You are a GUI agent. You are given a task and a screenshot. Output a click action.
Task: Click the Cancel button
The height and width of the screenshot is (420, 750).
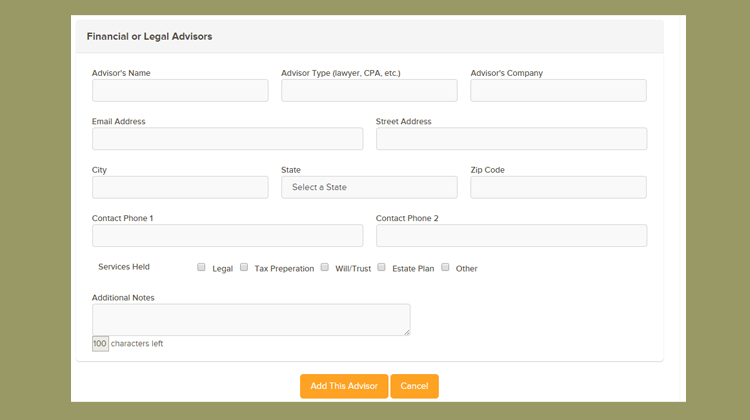(x=414, y=386)
